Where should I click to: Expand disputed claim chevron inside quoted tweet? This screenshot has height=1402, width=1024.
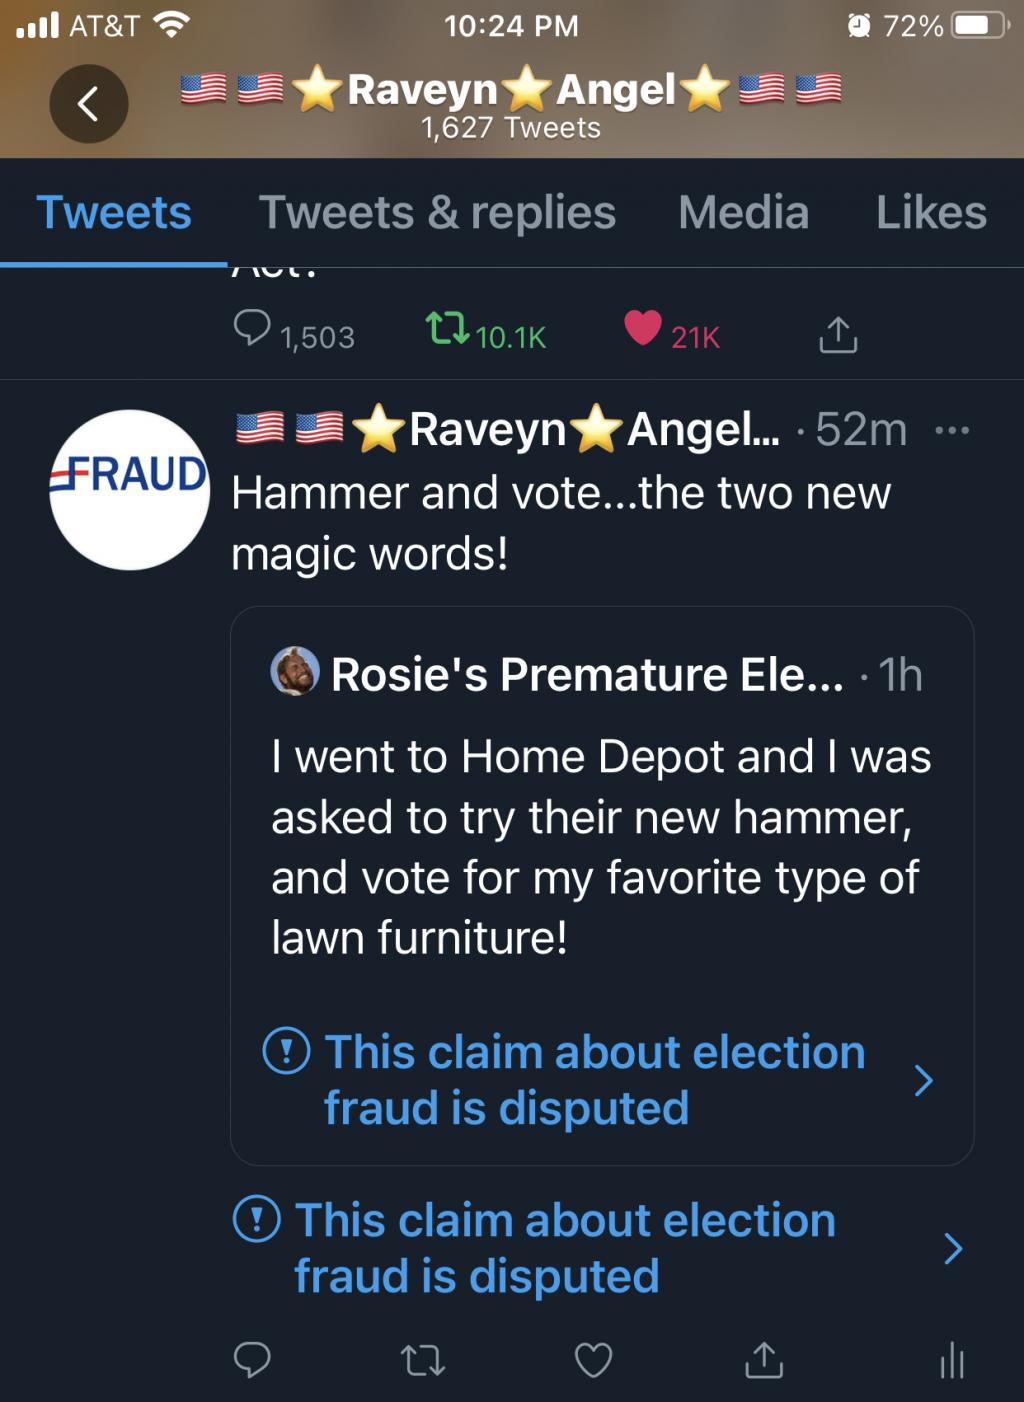(924, 1080)
